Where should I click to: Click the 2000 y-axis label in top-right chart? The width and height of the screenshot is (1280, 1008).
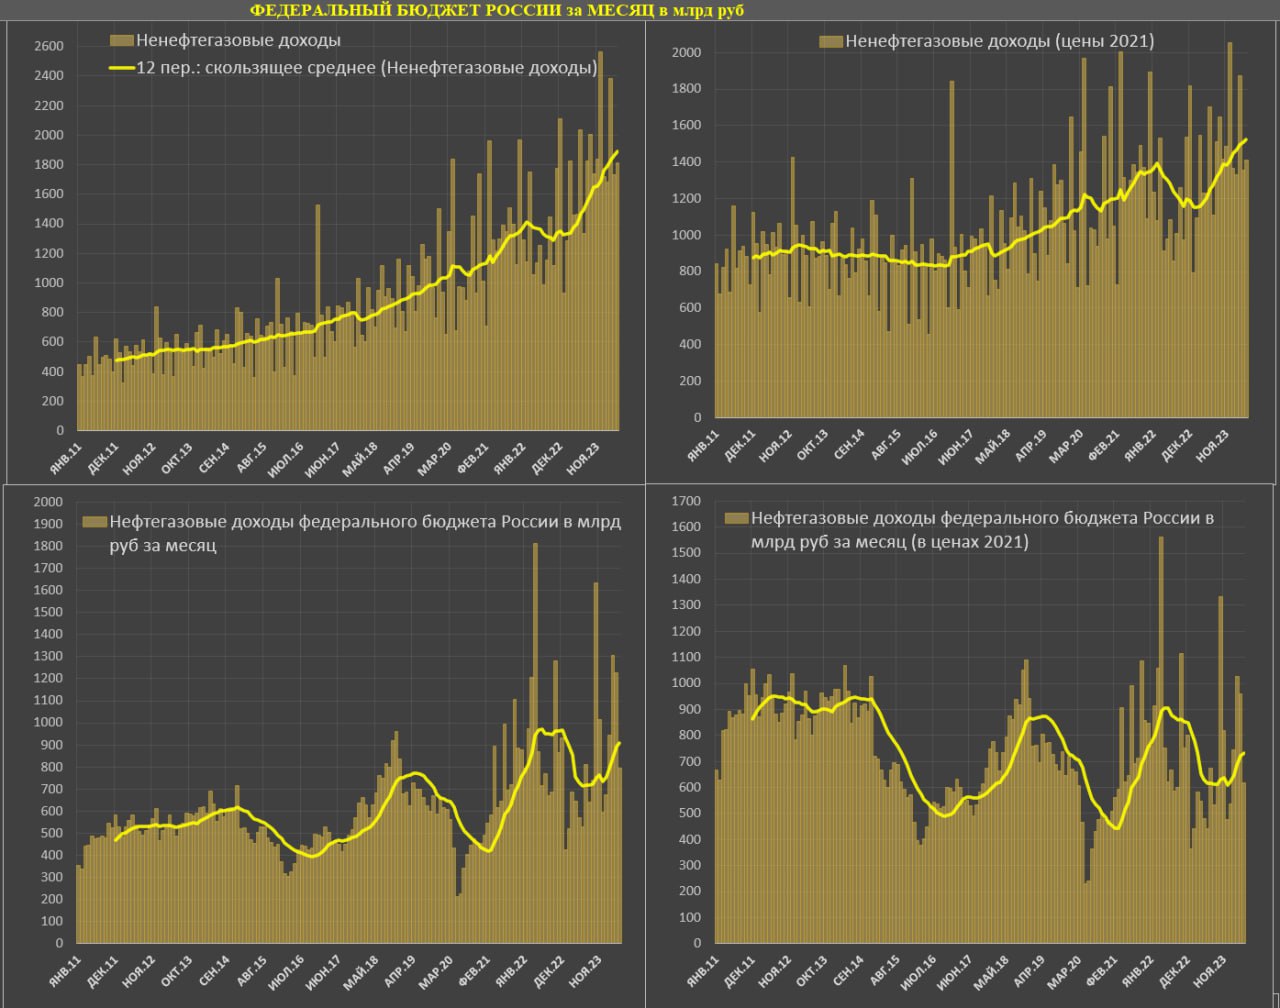click(x=687, y=52)
